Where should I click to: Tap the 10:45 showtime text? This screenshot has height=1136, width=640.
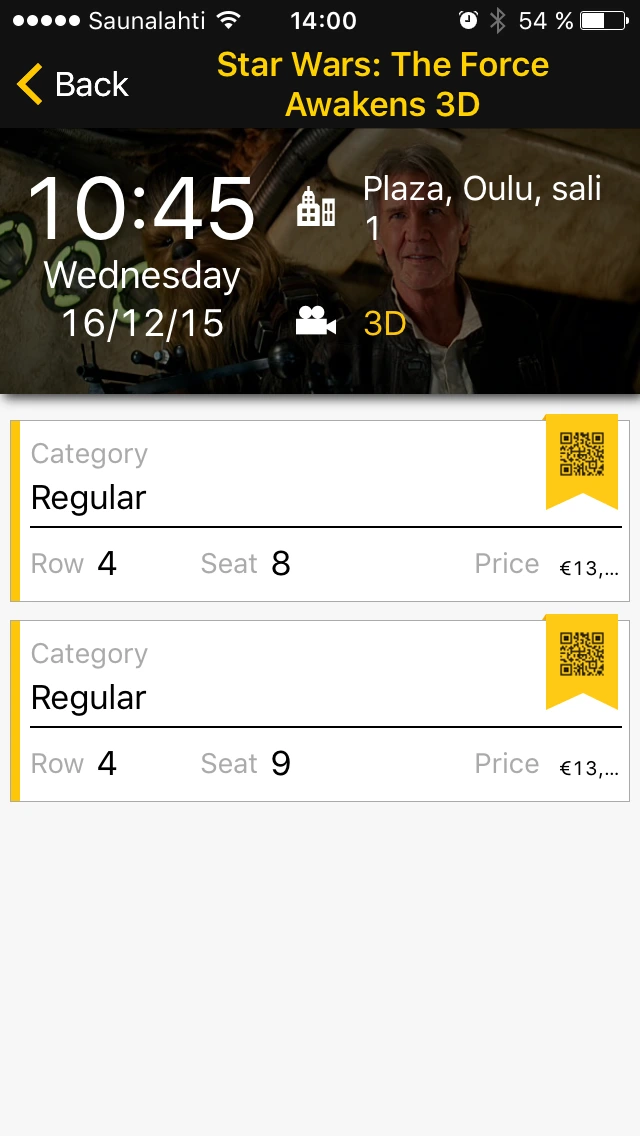[141, 209]
